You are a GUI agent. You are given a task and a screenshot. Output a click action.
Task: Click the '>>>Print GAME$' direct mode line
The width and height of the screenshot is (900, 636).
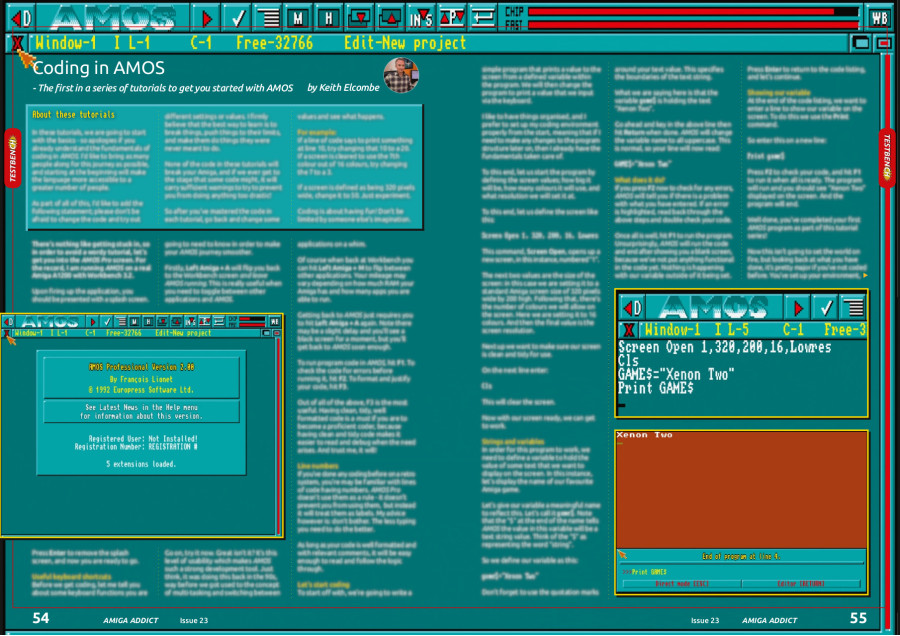(x=645, y=572)
